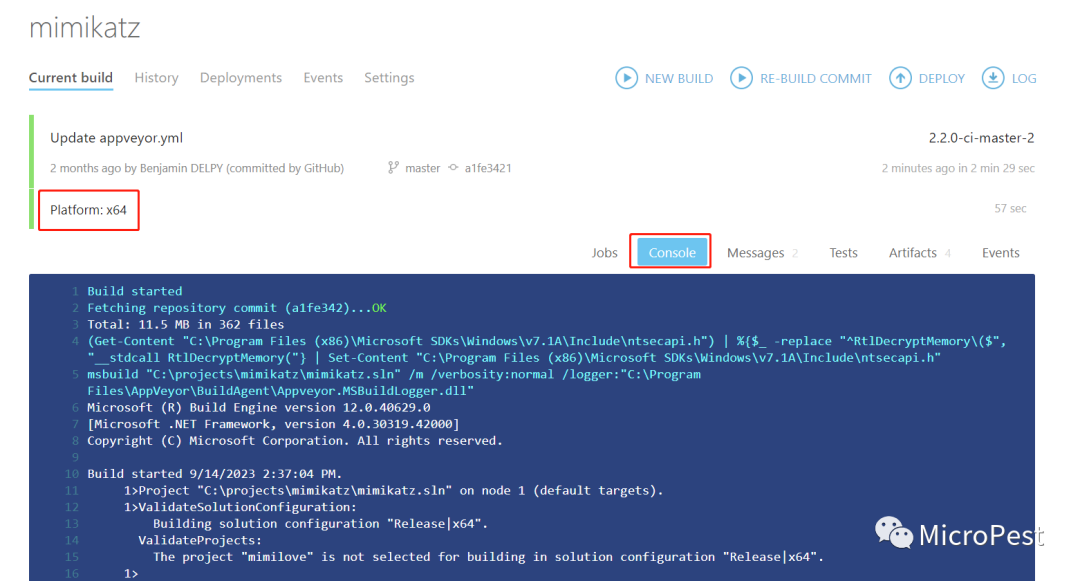This screenshot has width=1080, height=581.
Task: Switch to the History tab
Action: click(x=156, y=78)
